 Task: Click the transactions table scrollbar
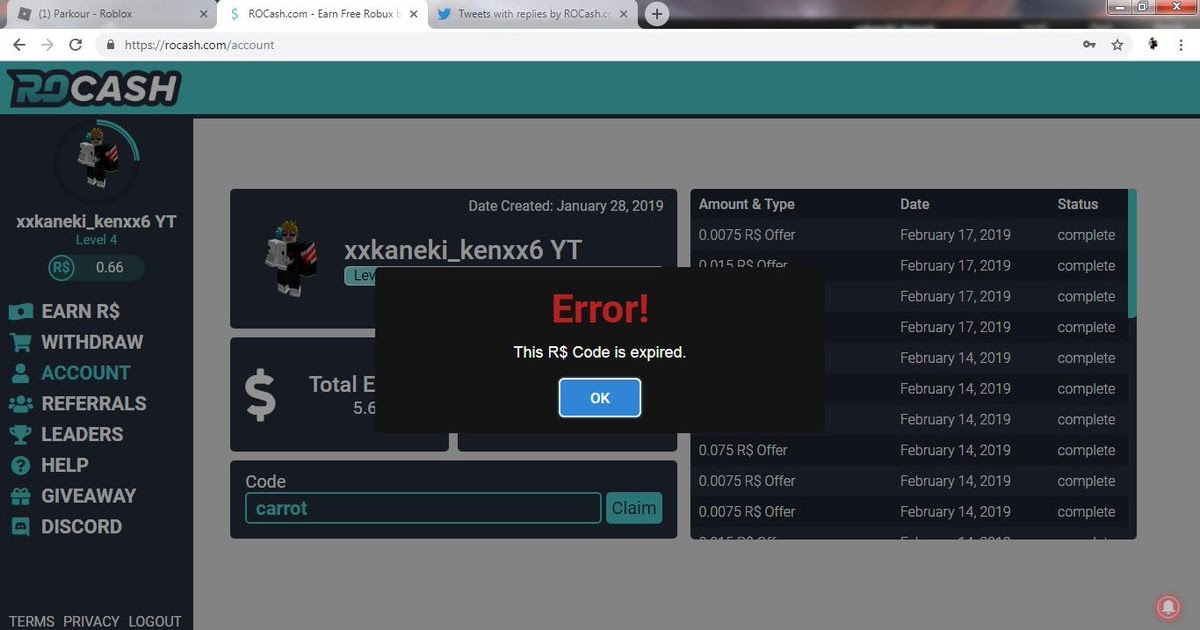click(1132, 254)
